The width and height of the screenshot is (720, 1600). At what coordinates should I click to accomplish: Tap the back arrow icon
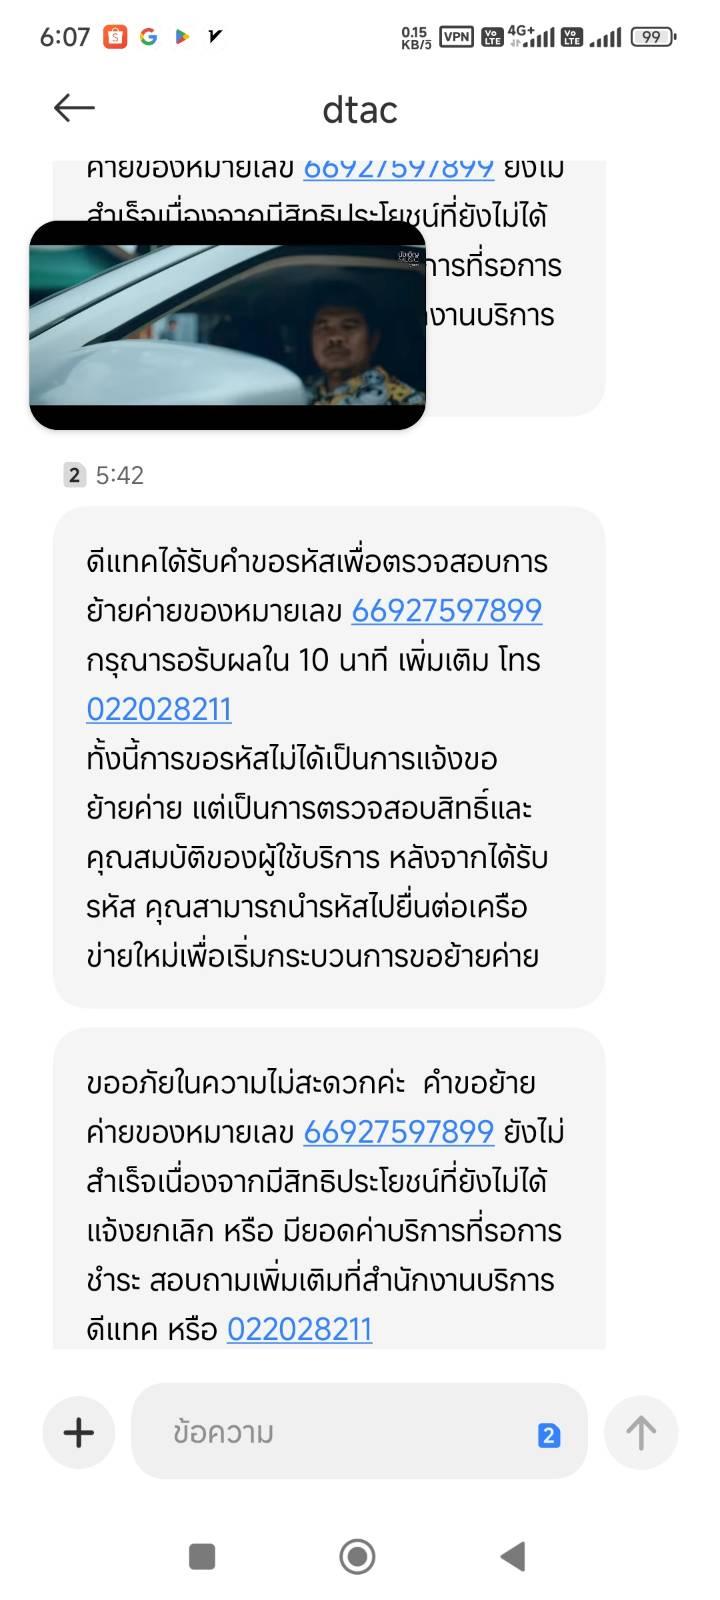coord(74,108)
